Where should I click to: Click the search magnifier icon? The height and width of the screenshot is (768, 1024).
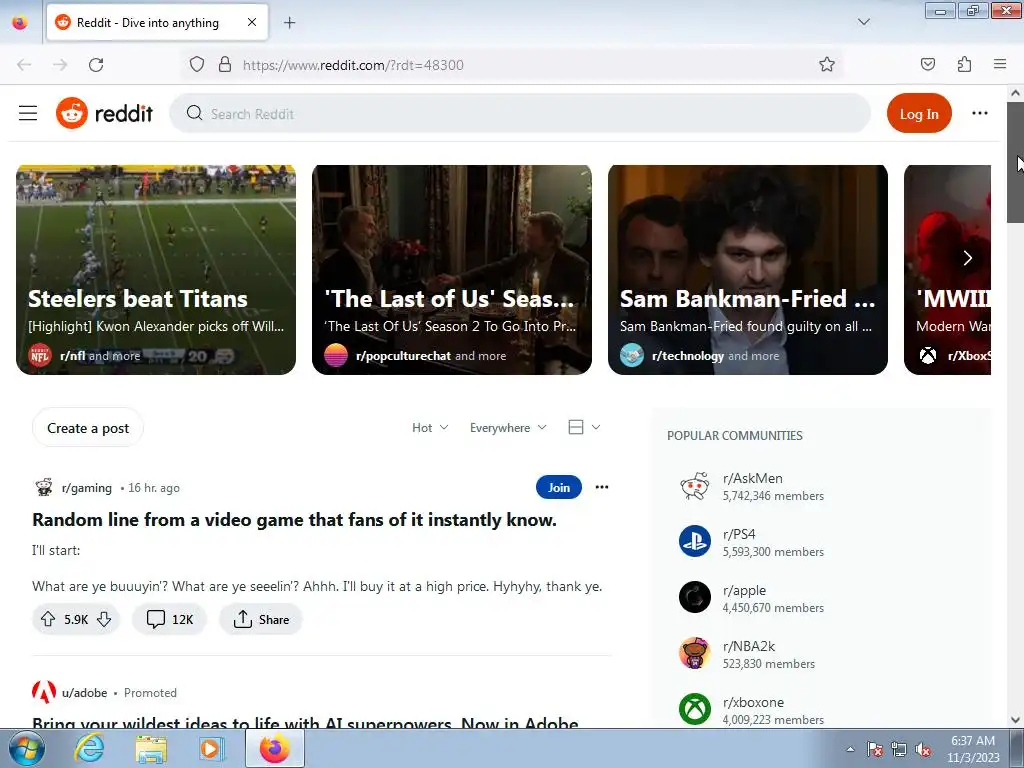[194, 113]
